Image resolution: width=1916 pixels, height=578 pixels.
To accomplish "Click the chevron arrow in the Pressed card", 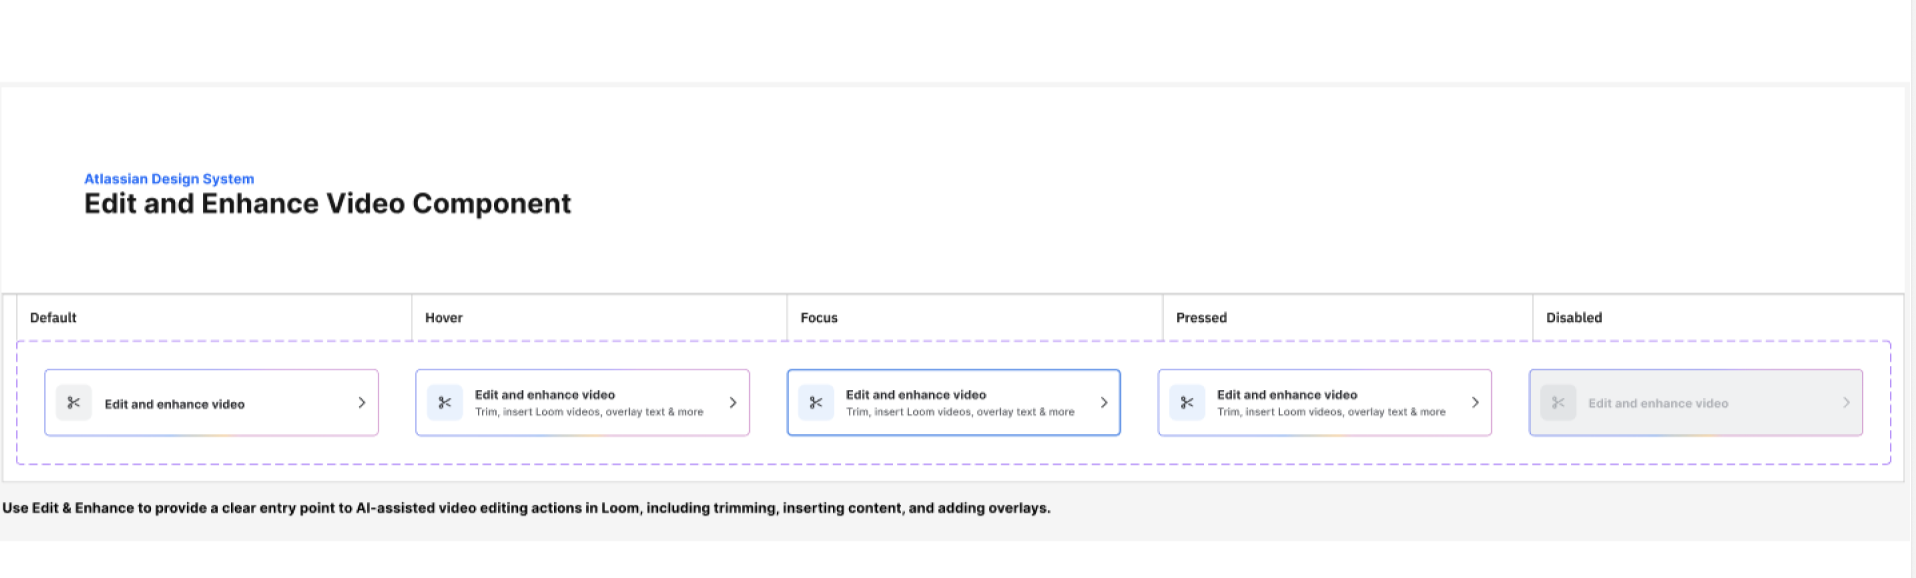I will click(1475, 403).
